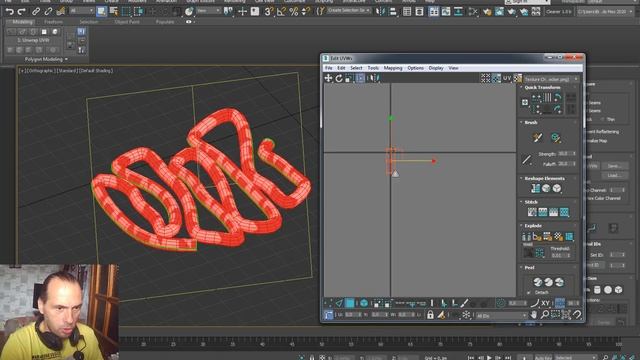
Task: Click Zoom Region icon in Edit UVWs
Action: point(555,315)
